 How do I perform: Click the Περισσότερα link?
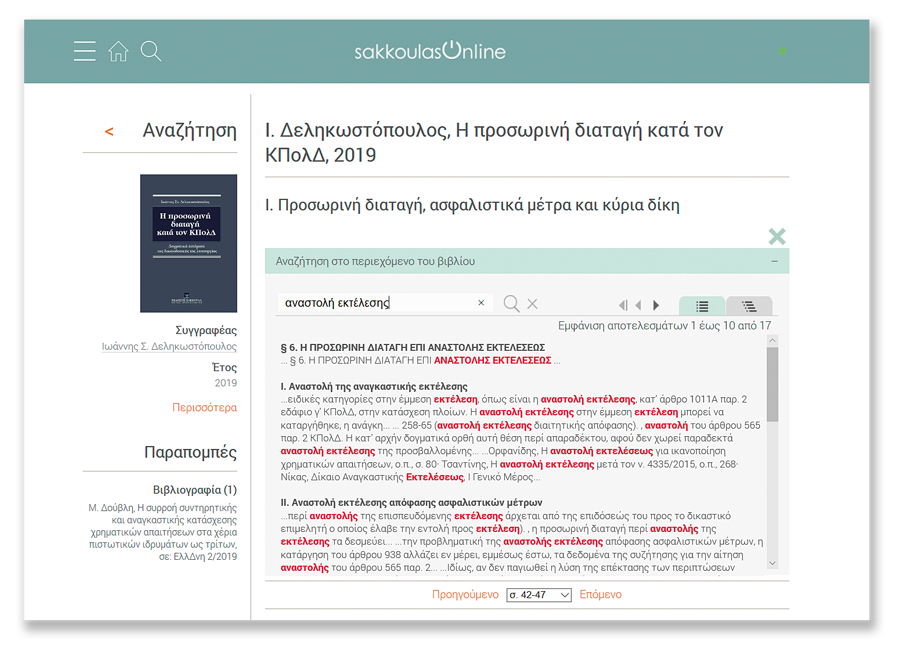204,408
